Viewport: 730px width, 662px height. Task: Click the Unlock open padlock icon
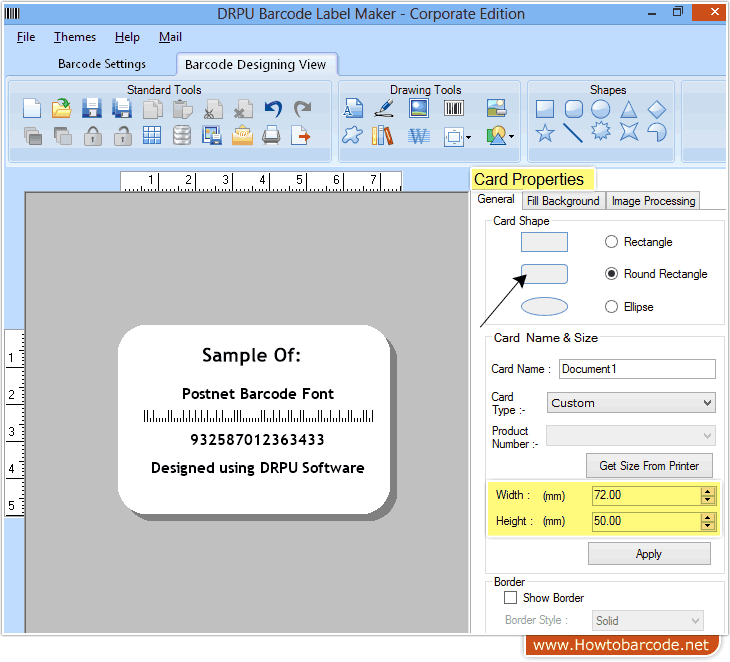(x=122, y=136)
